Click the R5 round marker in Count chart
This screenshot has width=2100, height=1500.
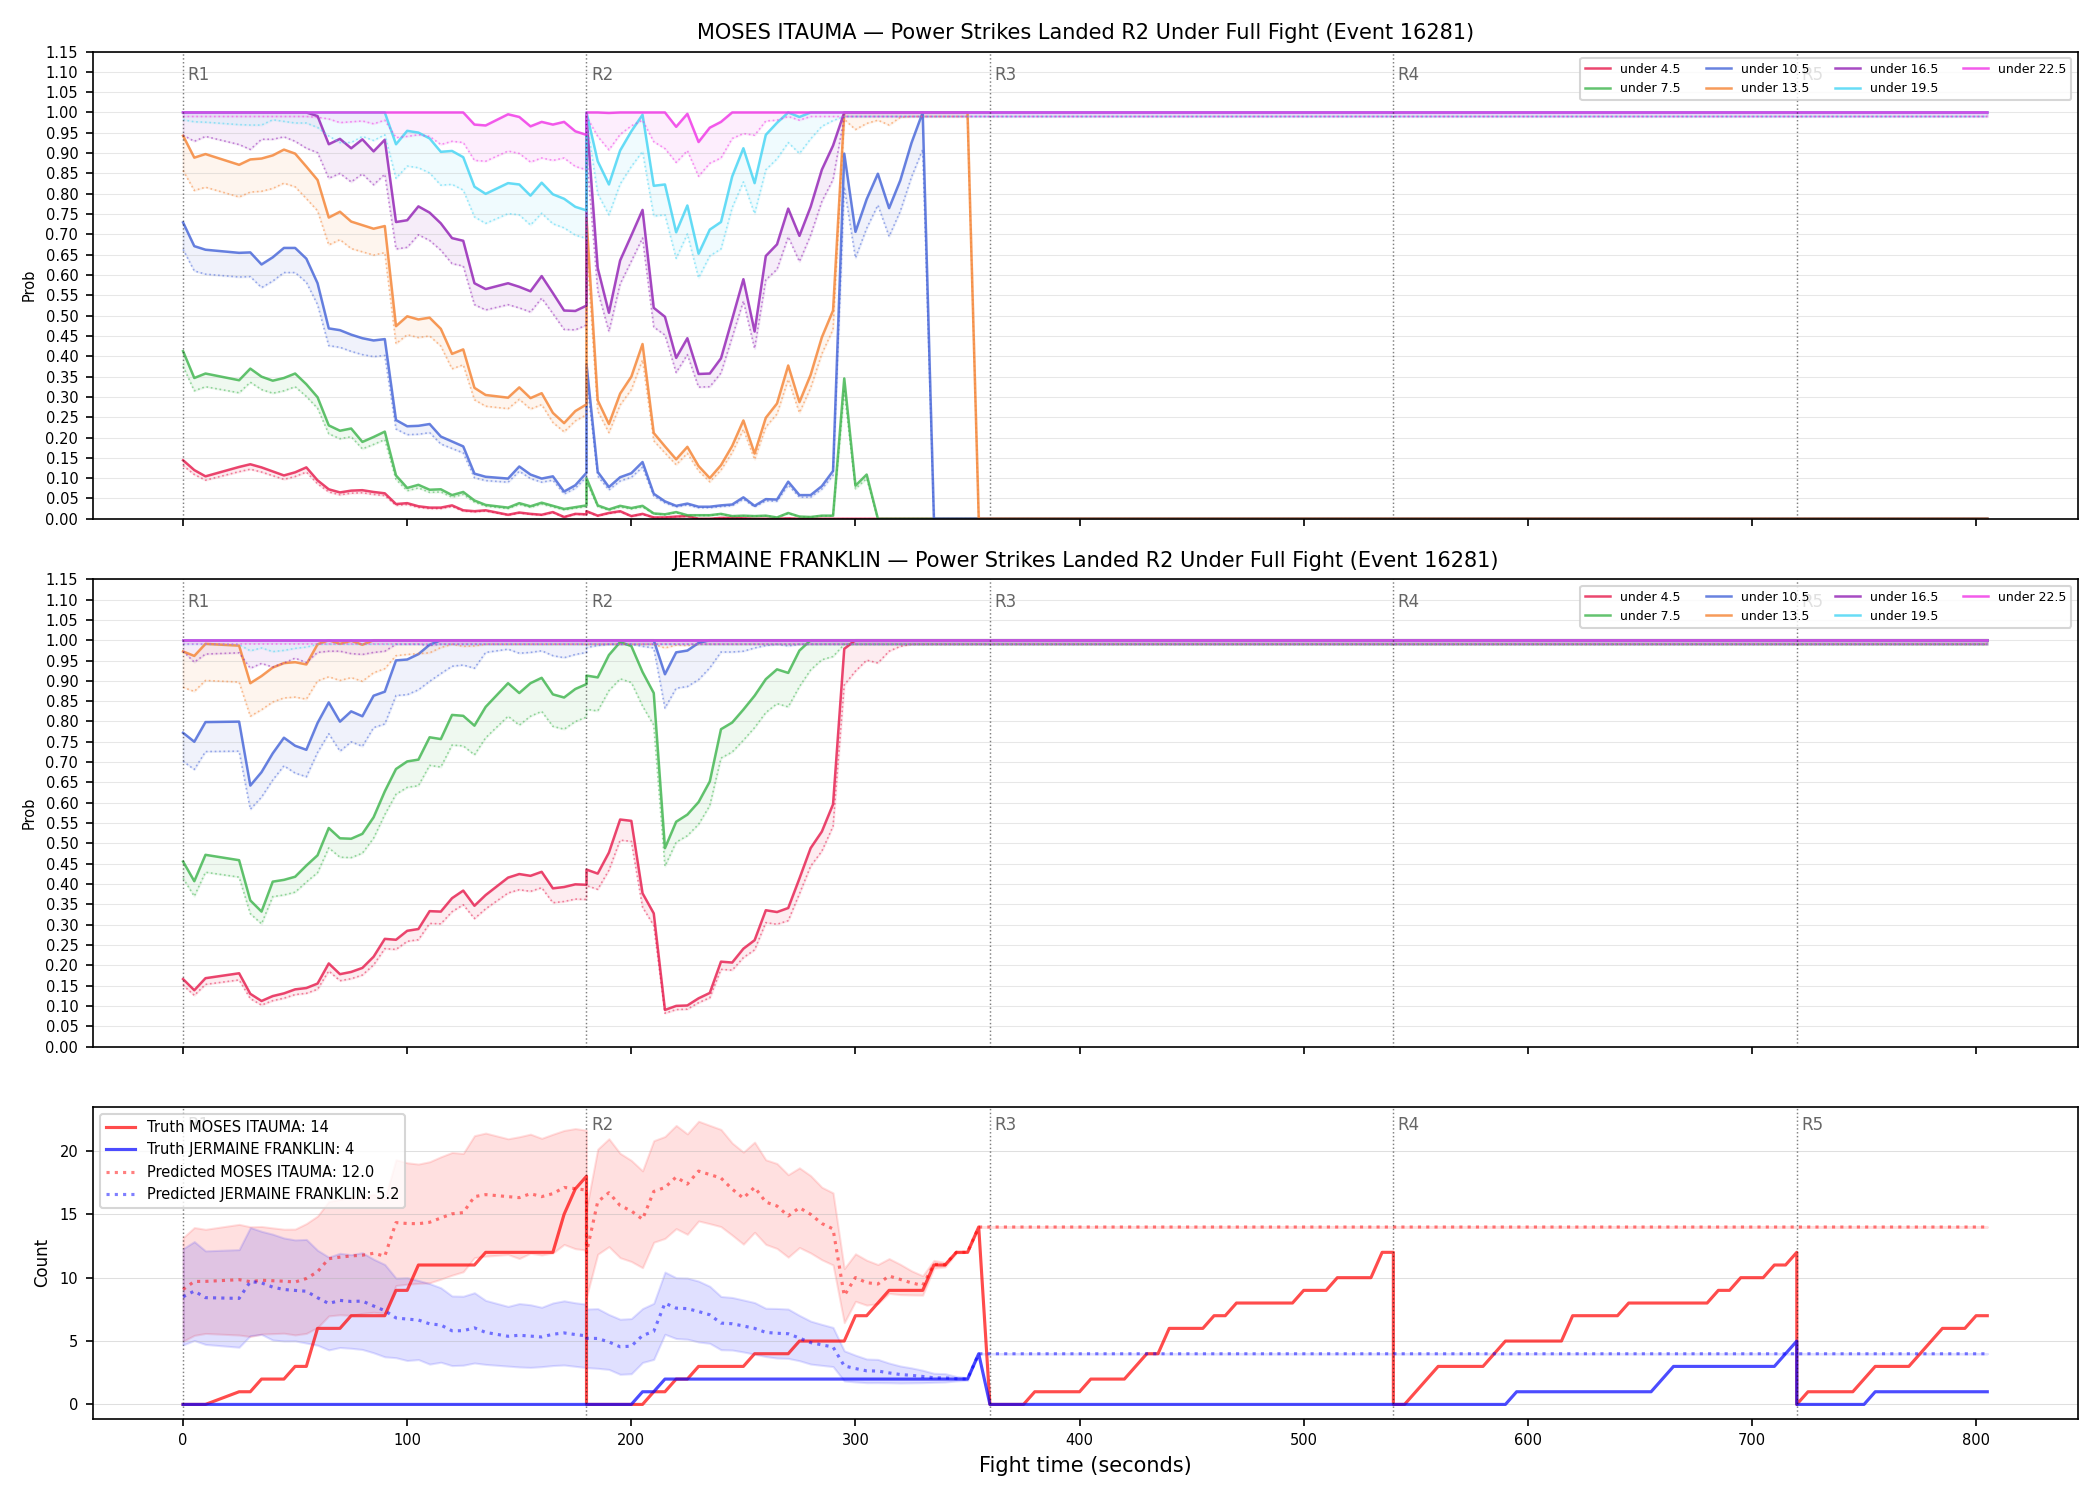pyautogui.click(x=1812, y=1124)
